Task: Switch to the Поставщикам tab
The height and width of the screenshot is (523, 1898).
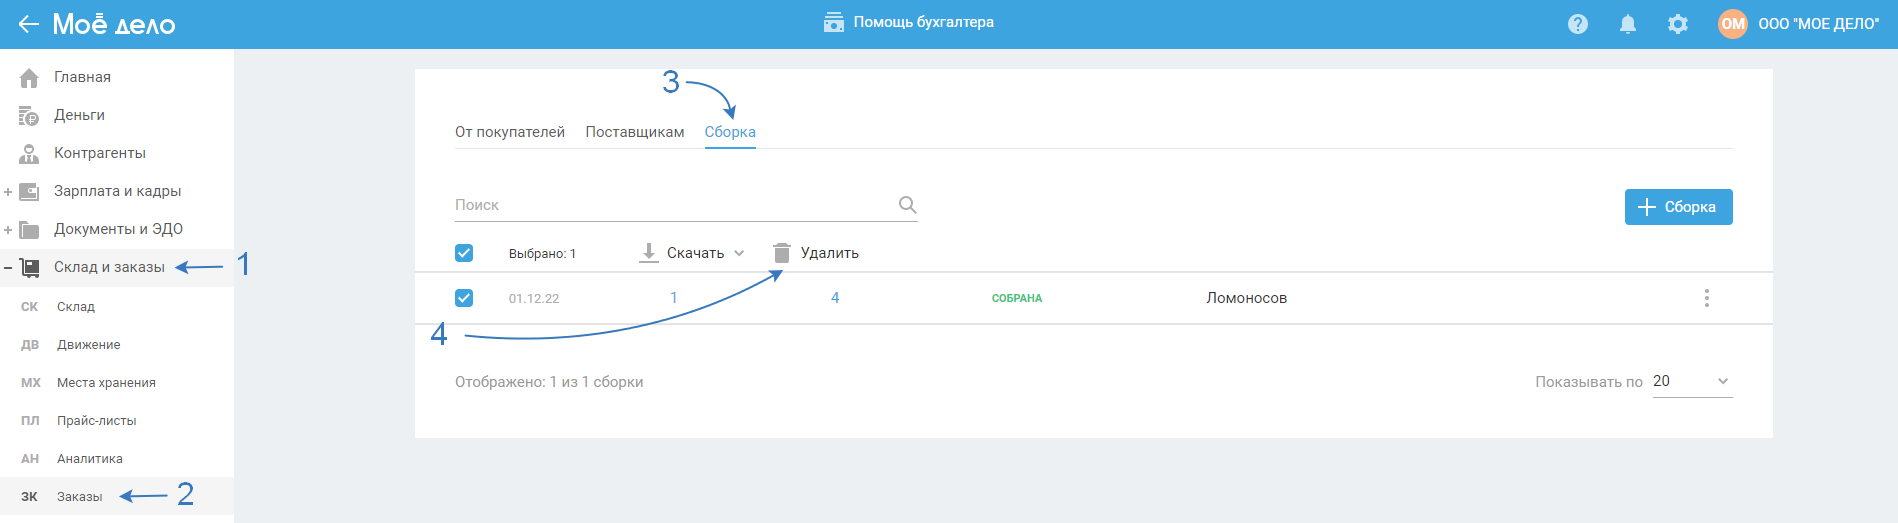Action: (635, 132)
